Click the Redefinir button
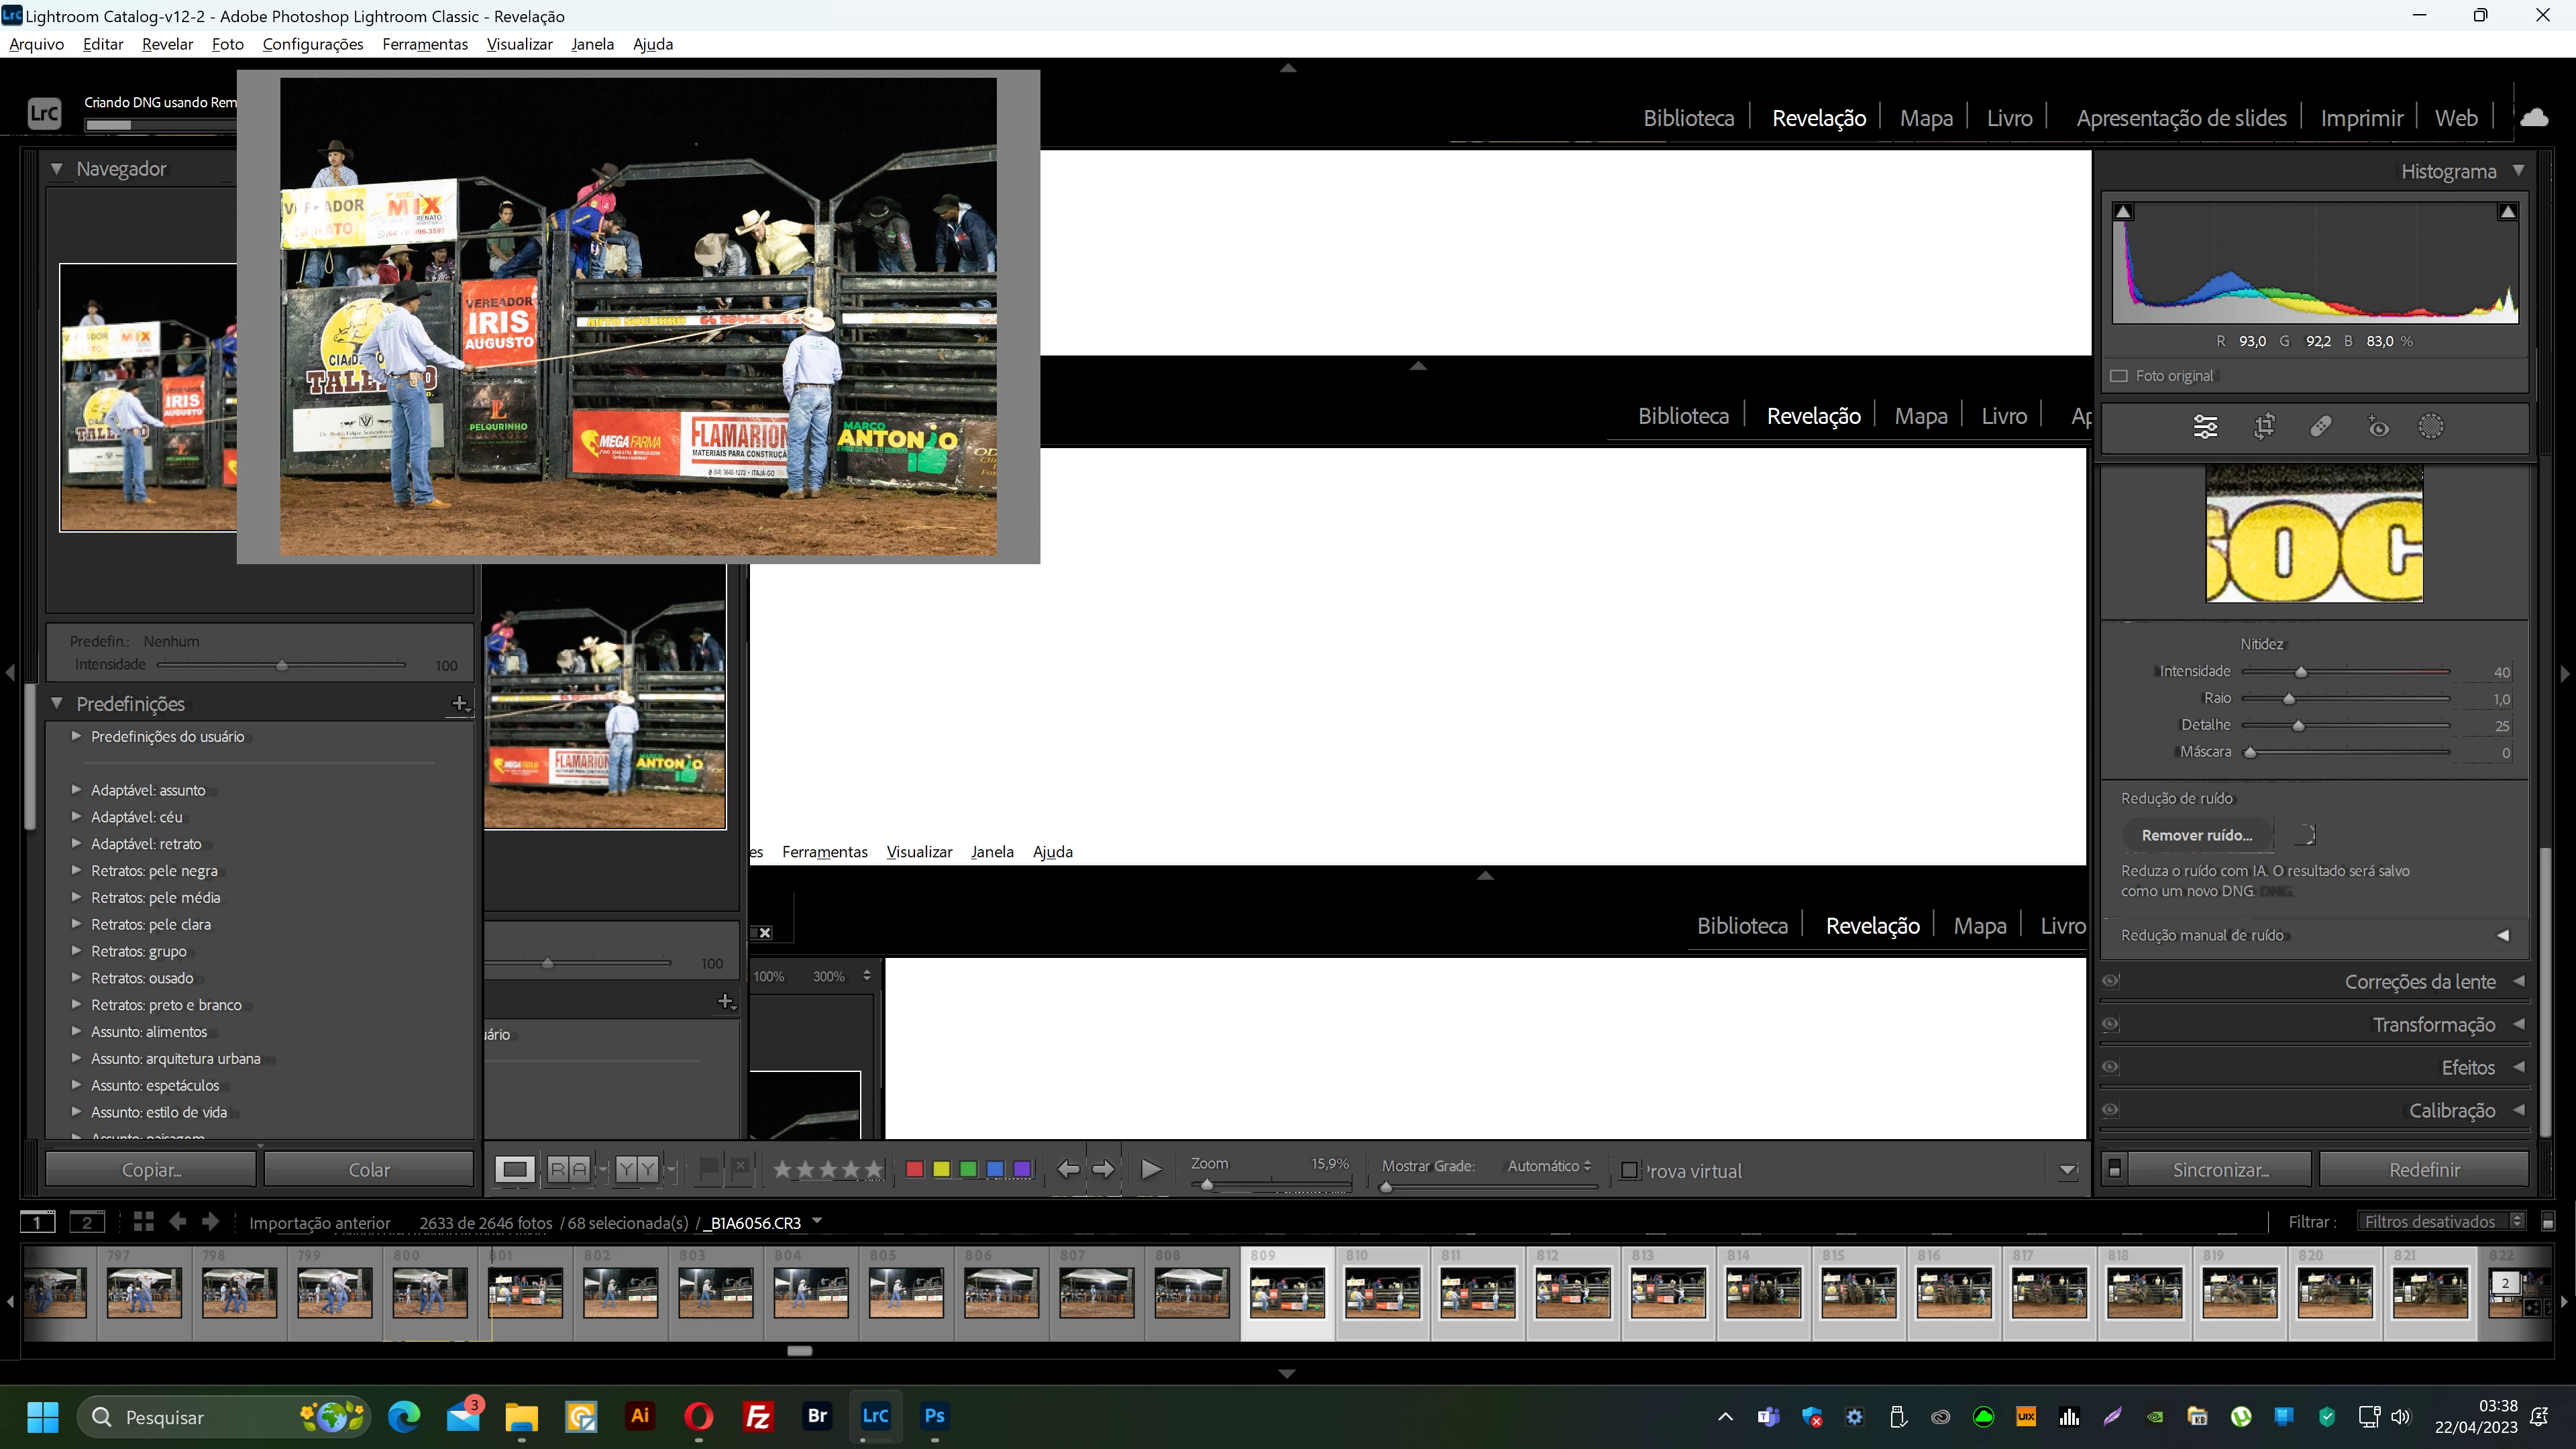2576x1449 pixels. point(2424,1169)
